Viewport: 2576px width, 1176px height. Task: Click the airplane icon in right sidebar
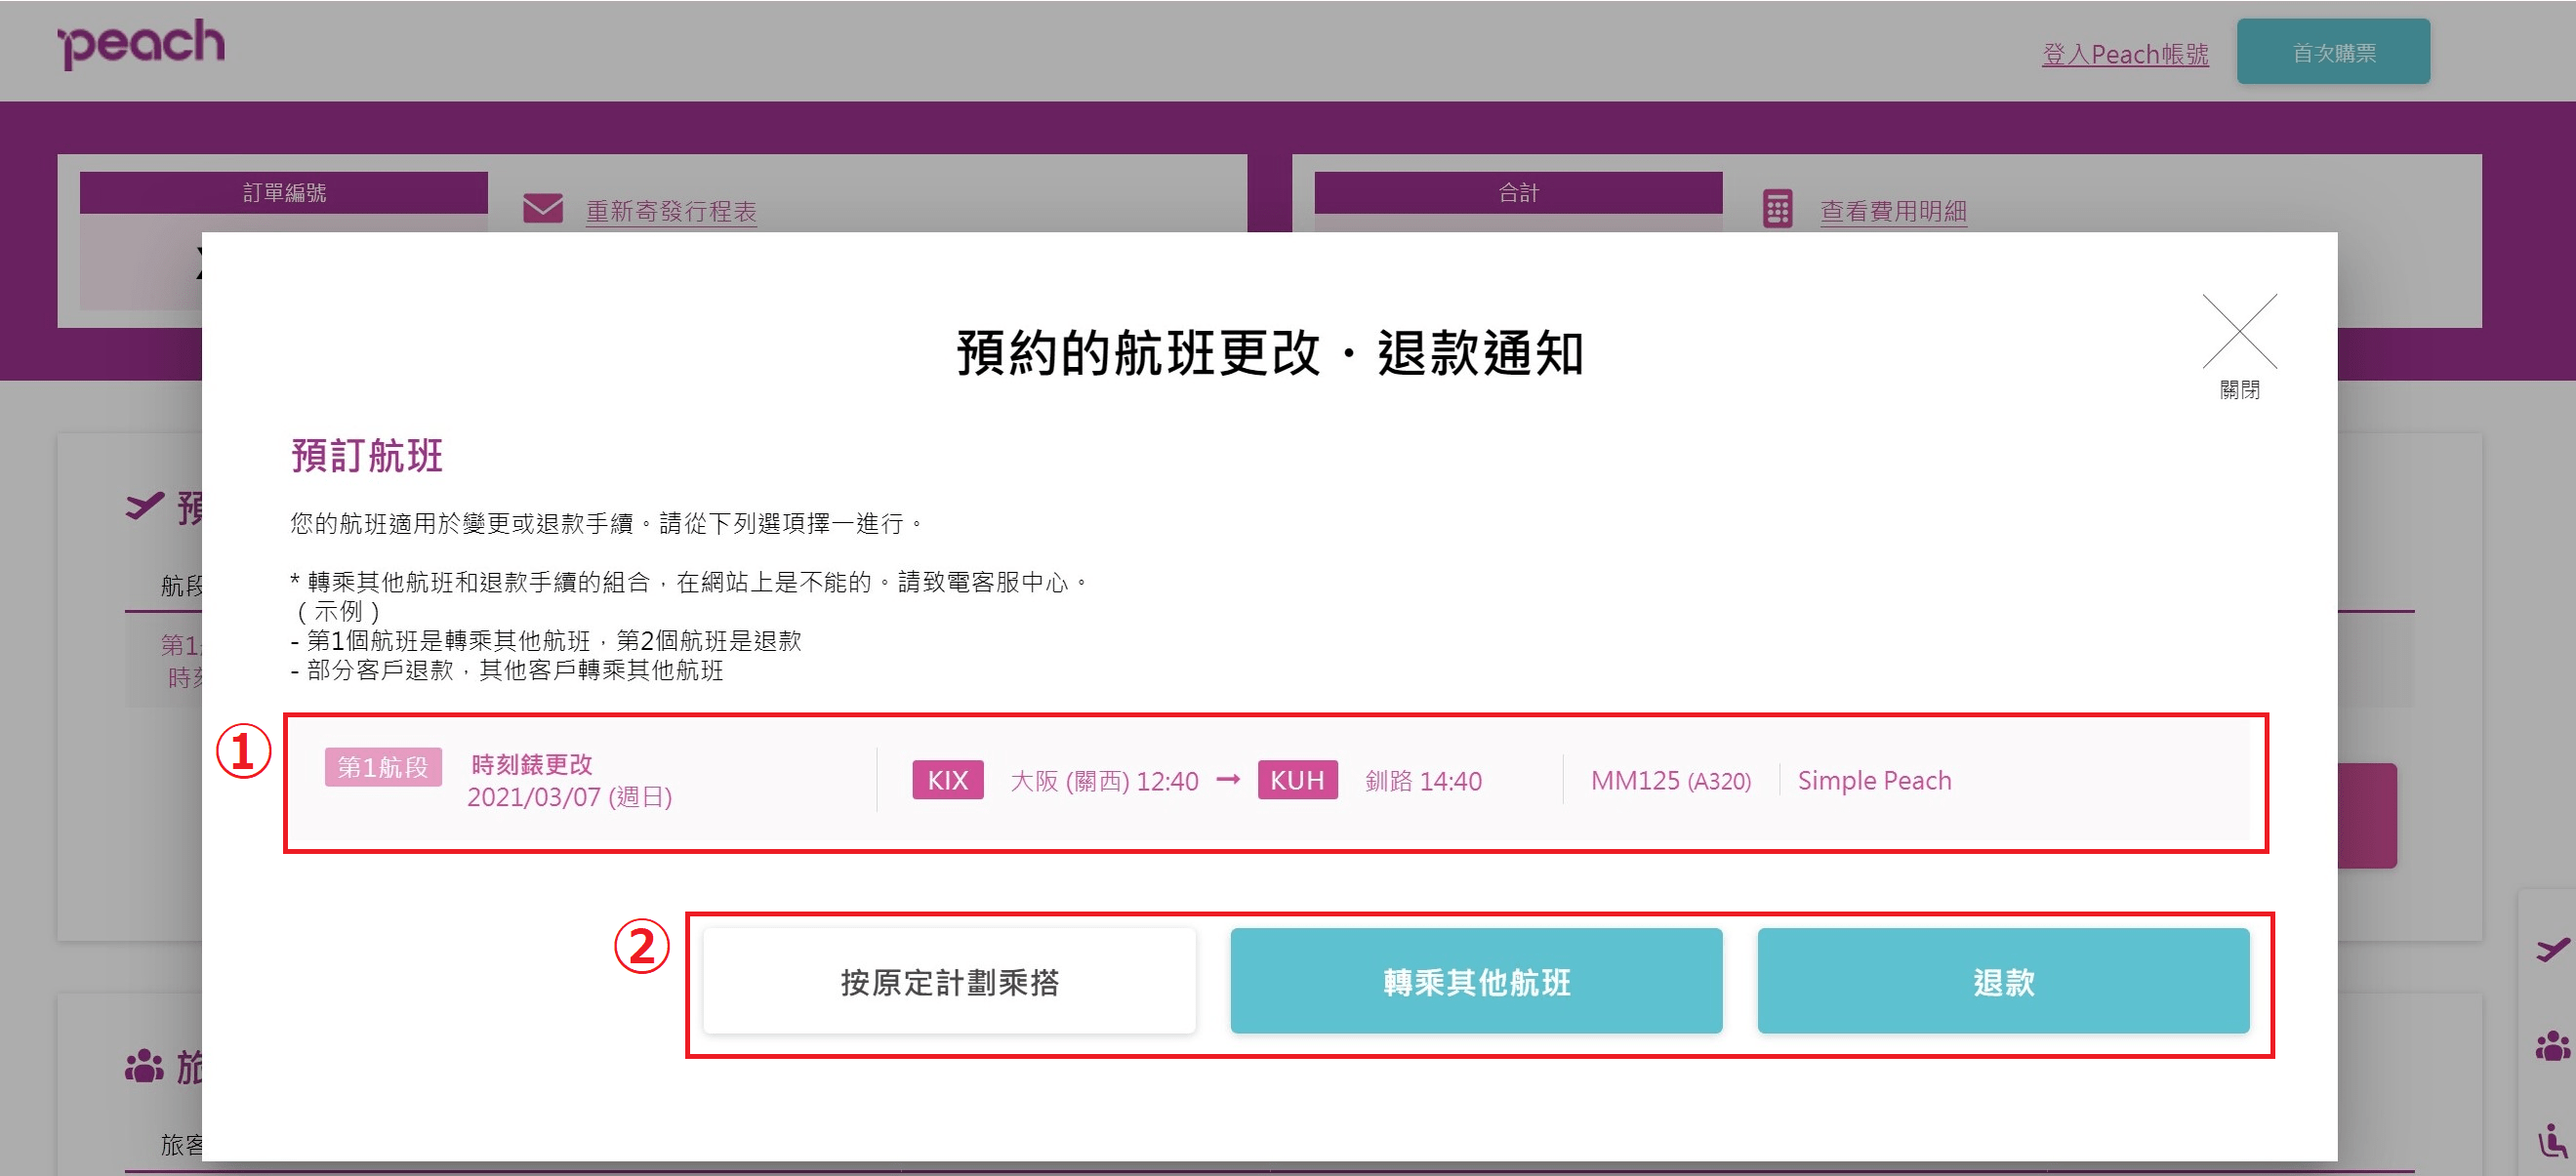pos(2552,948)
